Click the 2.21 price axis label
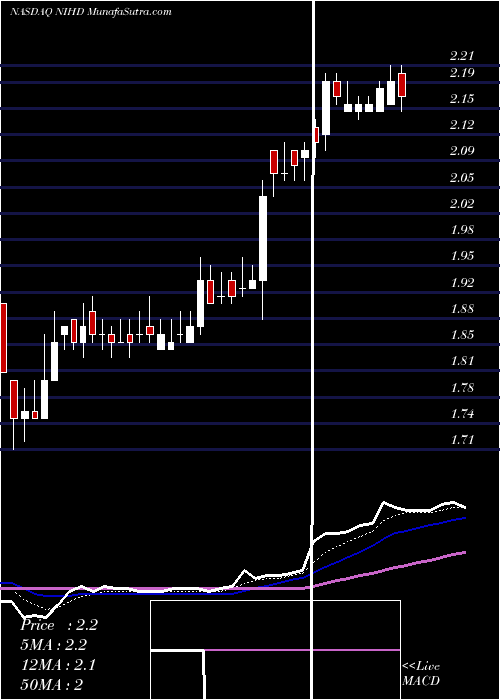The height and width of the screenshot is (700, 500). coord(462,56)
